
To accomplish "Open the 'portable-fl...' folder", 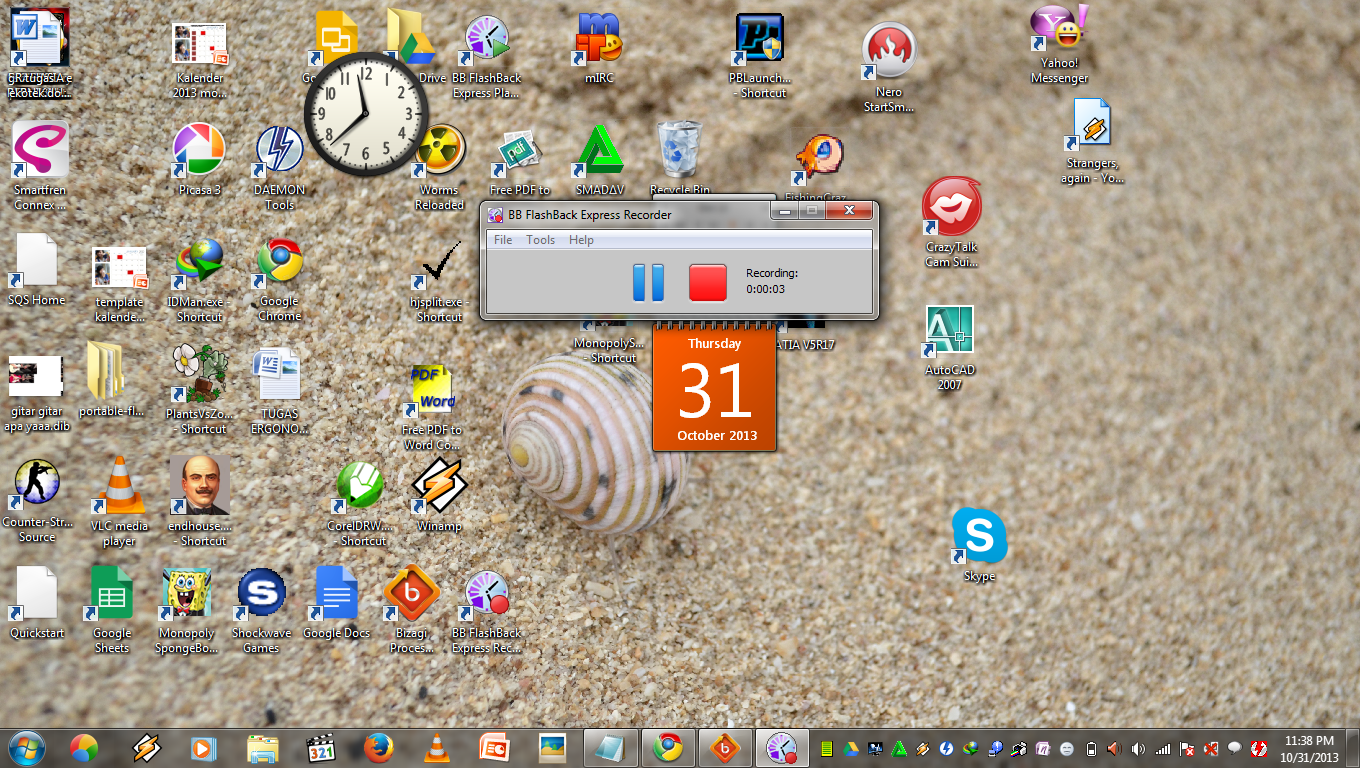I will (x=112, y=380).
